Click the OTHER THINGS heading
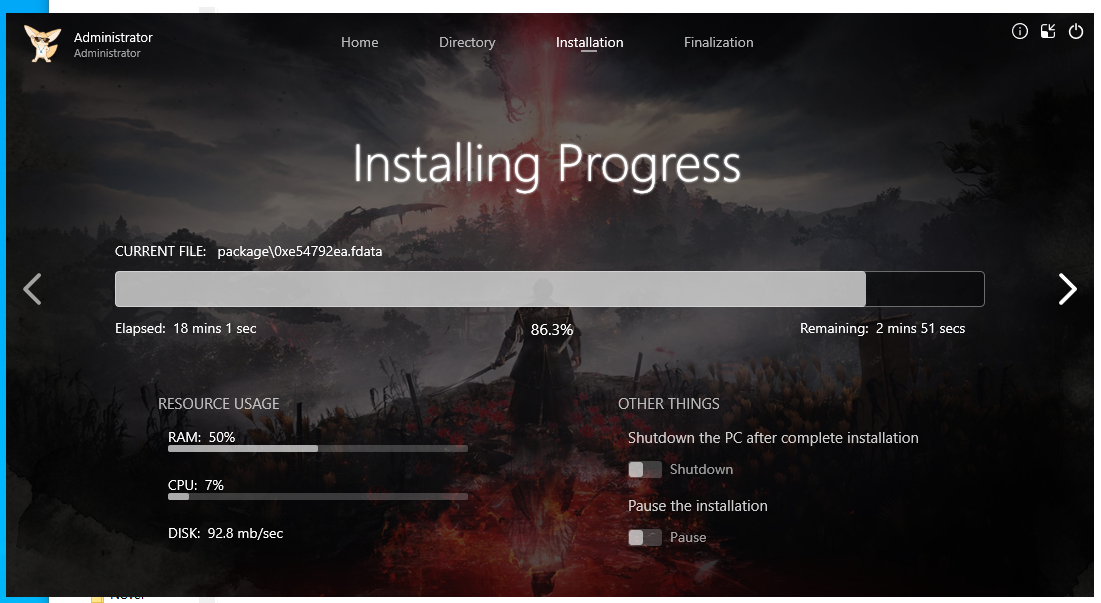Screen dimensions: 1101x603 (x=668, y=404)
